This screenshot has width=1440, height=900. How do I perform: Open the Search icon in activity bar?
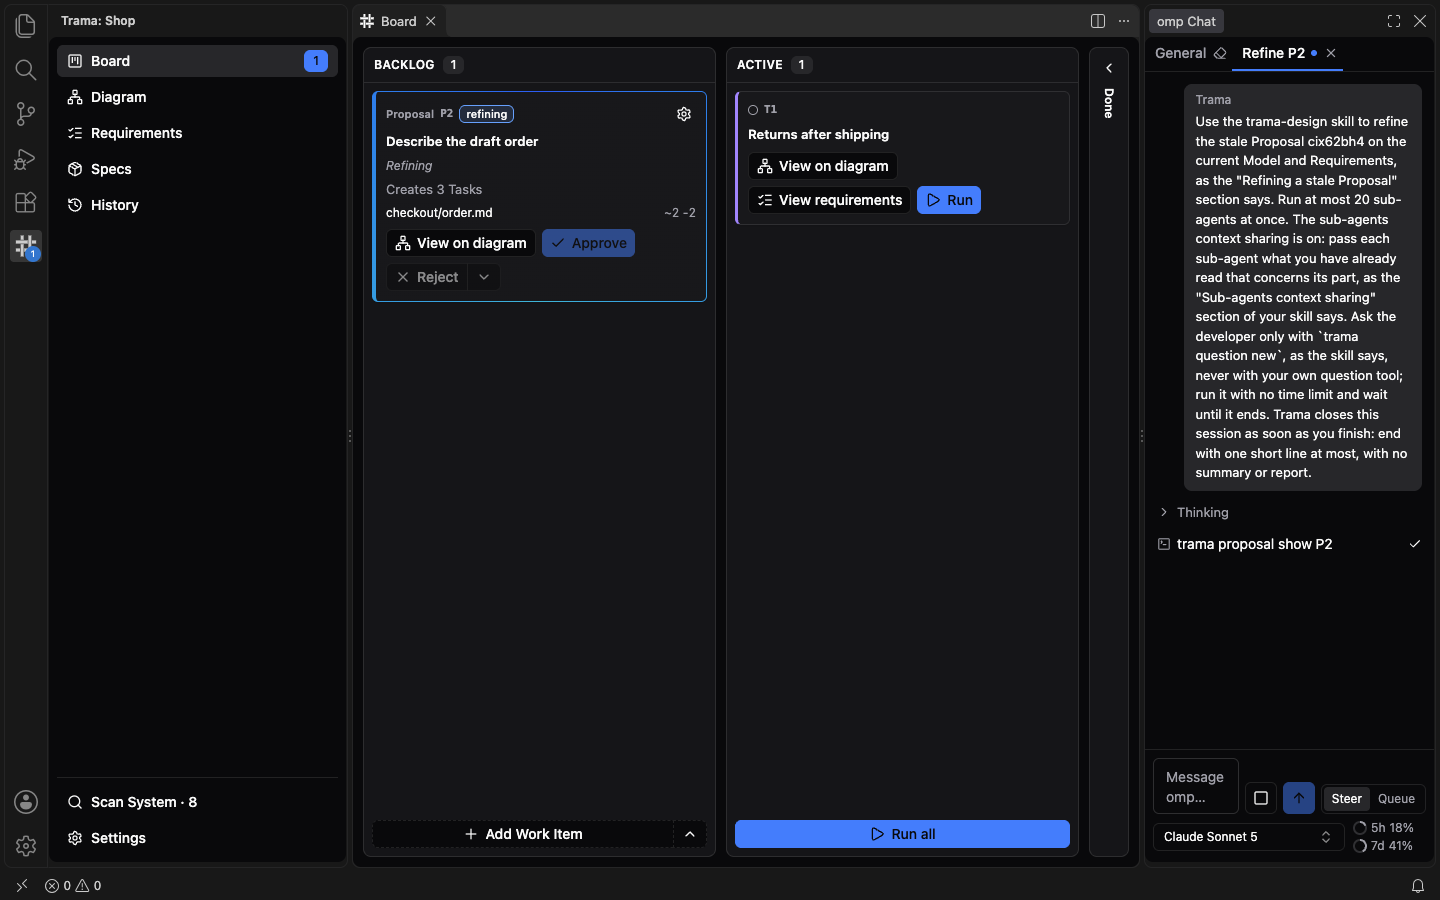(26, 70)
